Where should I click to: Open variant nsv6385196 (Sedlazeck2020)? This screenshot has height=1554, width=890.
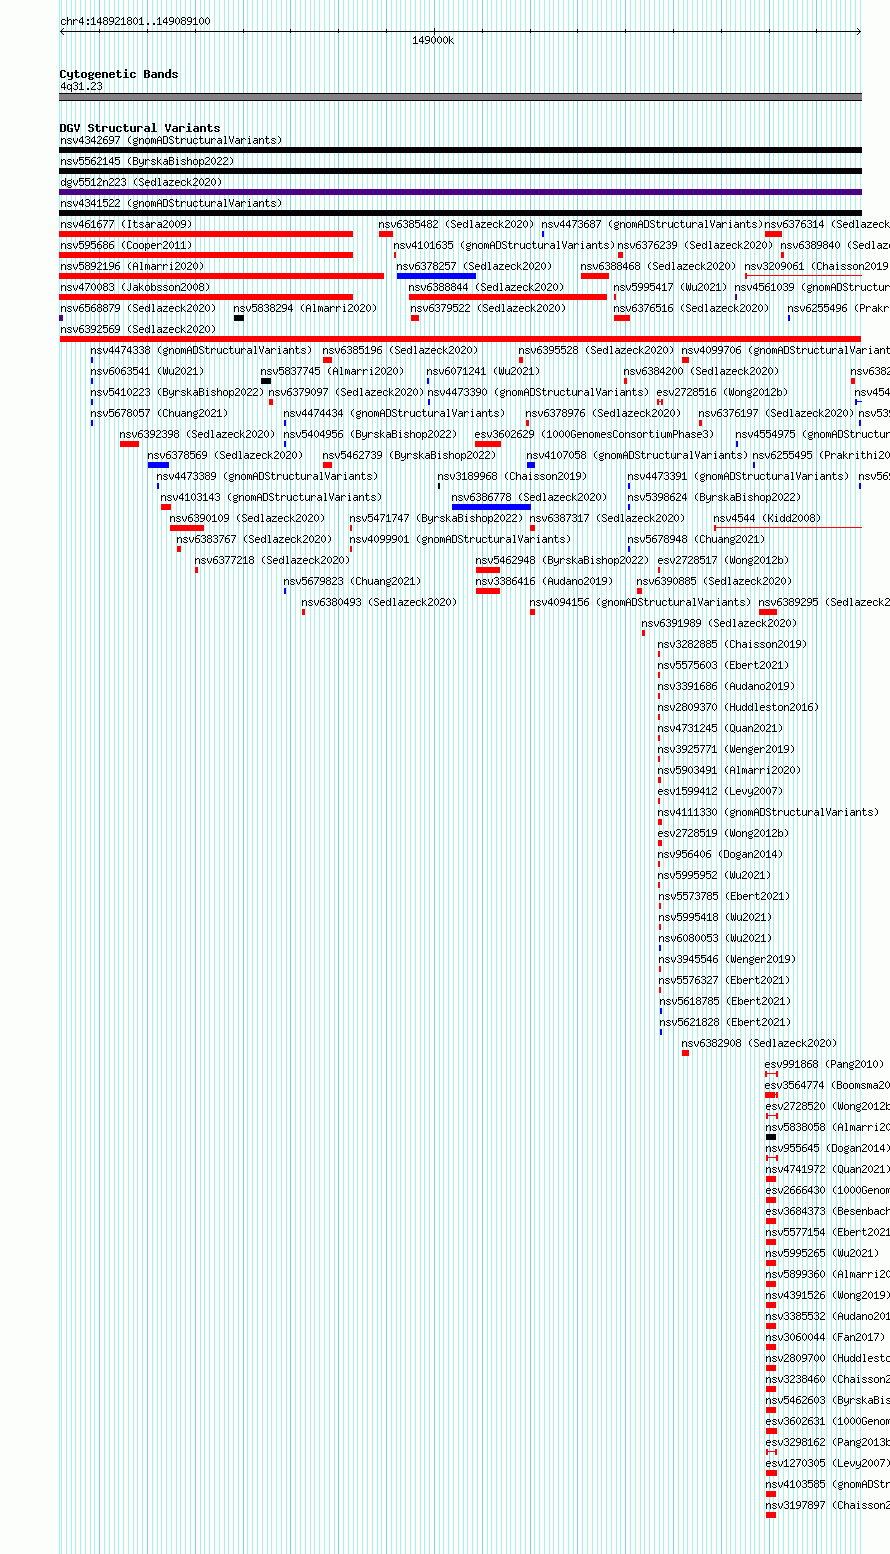[400, 350]
